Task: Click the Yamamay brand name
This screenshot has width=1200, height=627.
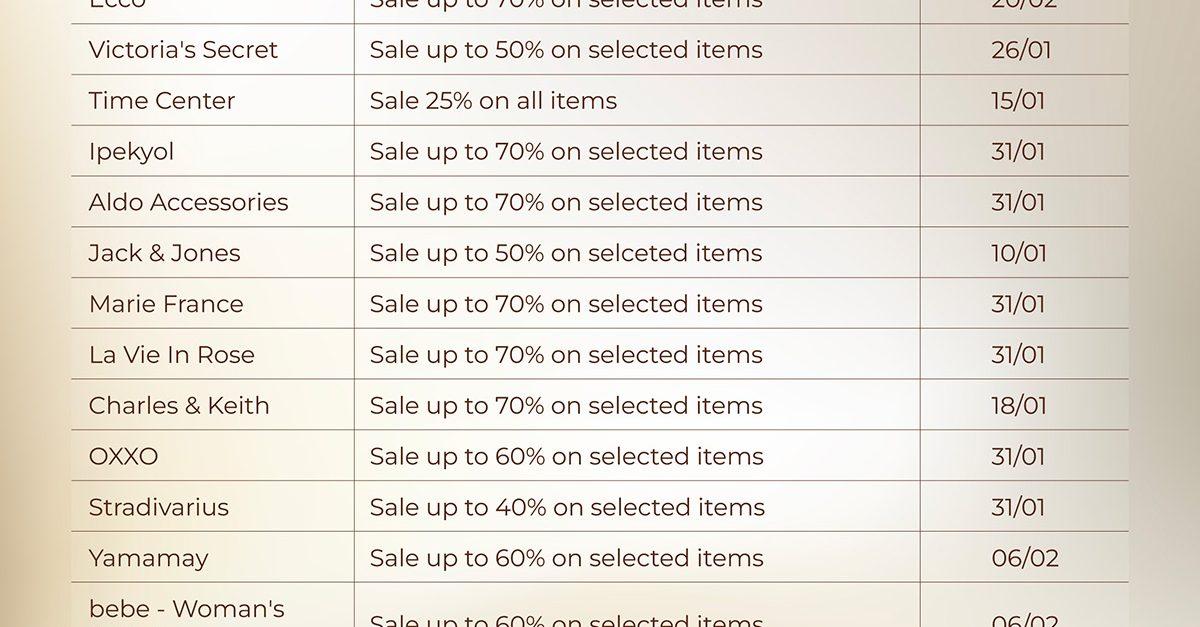Action: [148, 558]
